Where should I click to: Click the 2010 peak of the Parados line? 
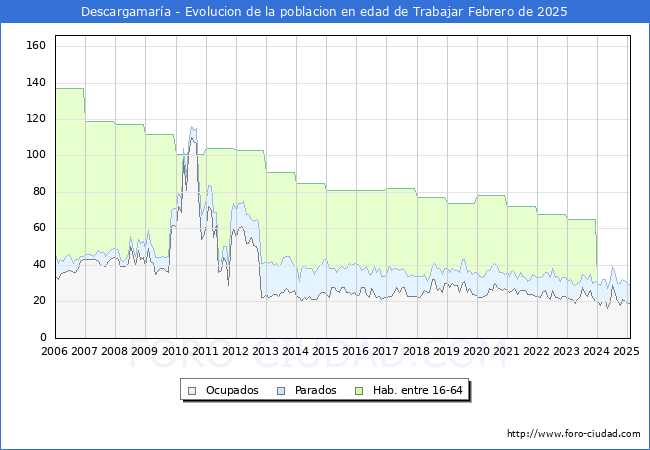coord(192,127)
